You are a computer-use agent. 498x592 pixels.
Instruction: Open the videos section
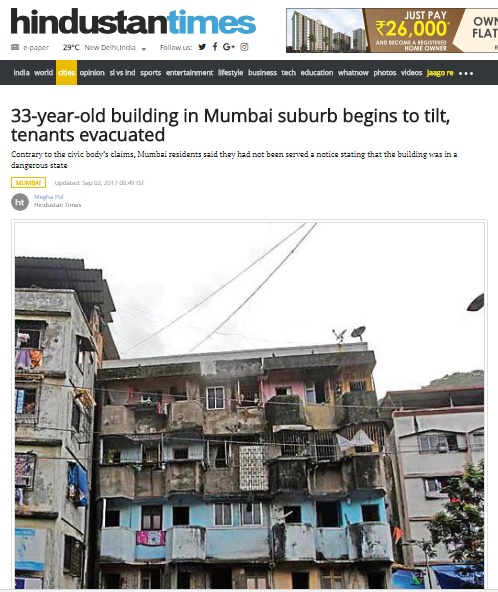(x=411, y=72)
